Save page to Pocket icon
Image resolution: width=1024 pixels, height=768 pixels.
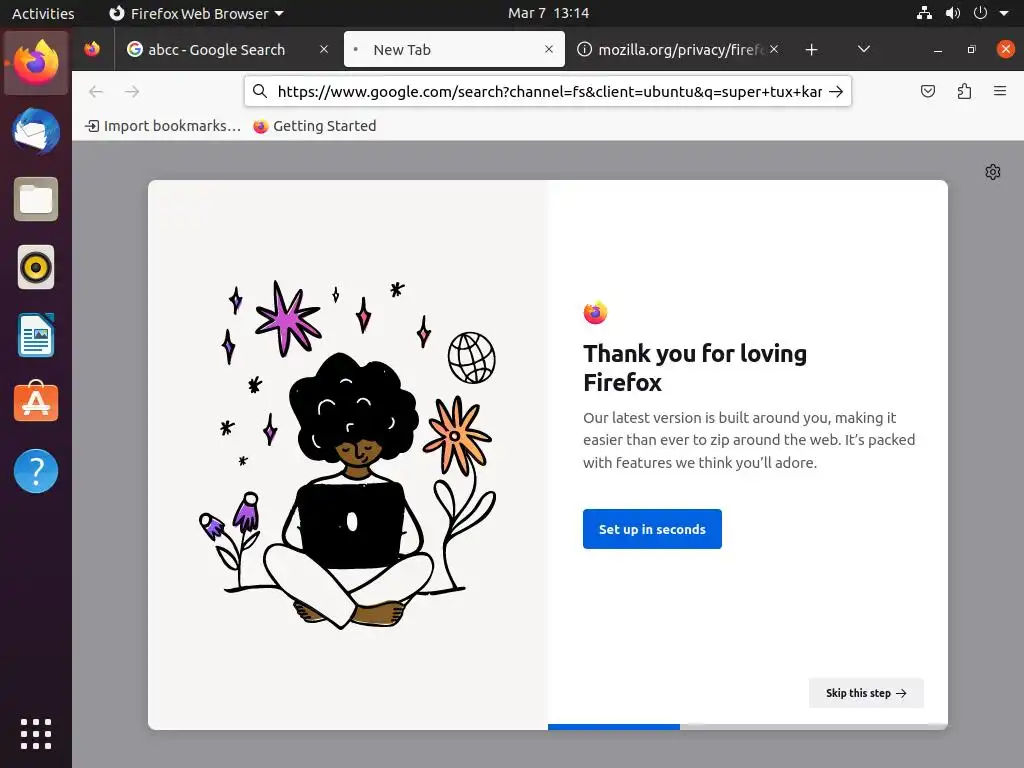pyautogui.click(x=927, y=91)
